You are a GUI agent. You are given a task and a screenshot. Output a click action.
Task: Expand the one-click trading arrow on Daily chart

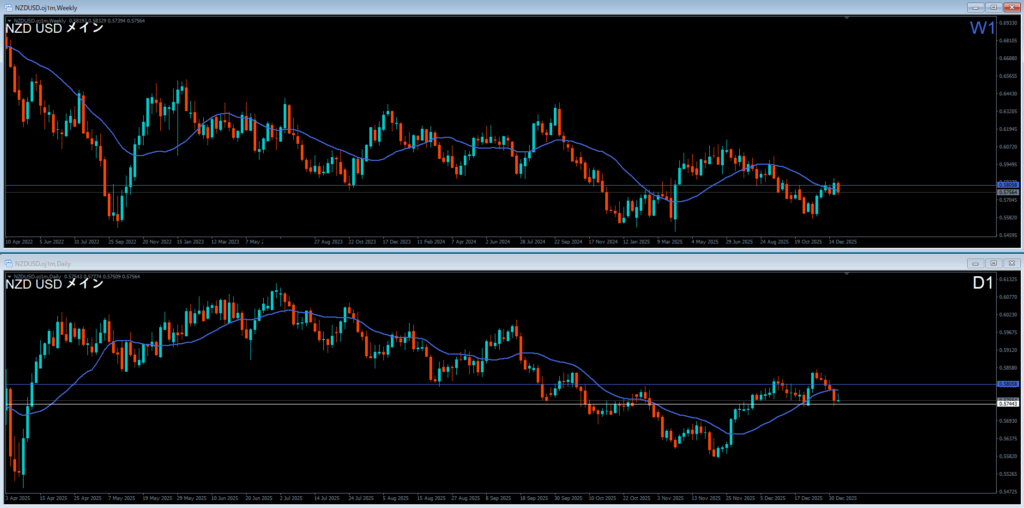[x=9, y=274]
